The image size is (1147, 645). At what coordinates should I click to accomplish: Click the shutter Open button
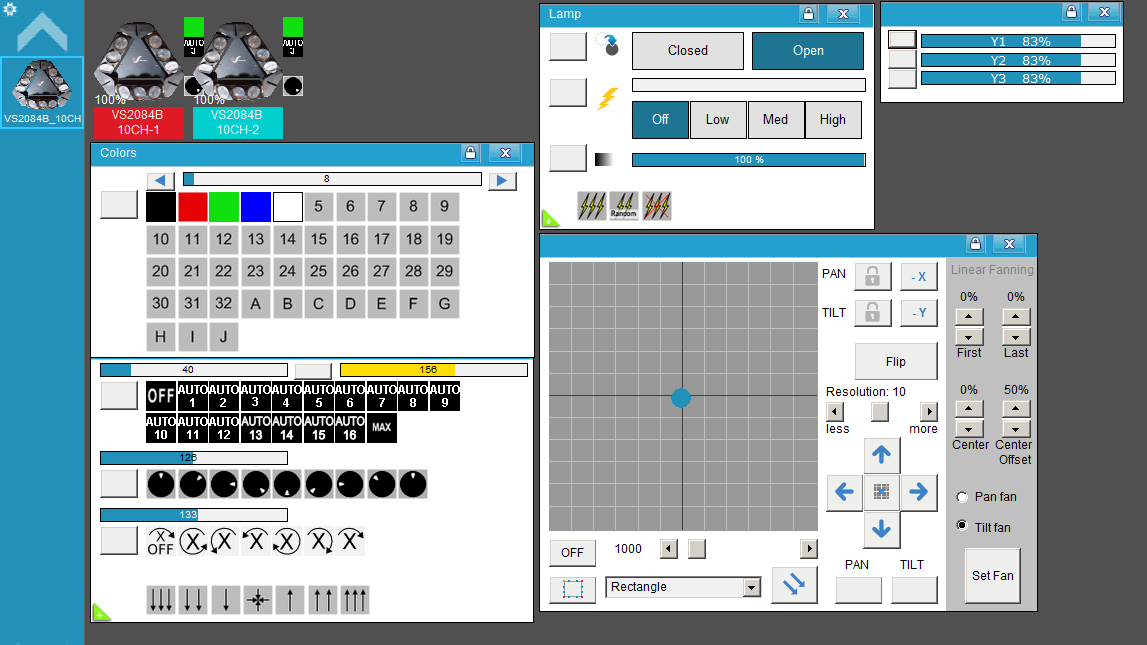(808, 50)
